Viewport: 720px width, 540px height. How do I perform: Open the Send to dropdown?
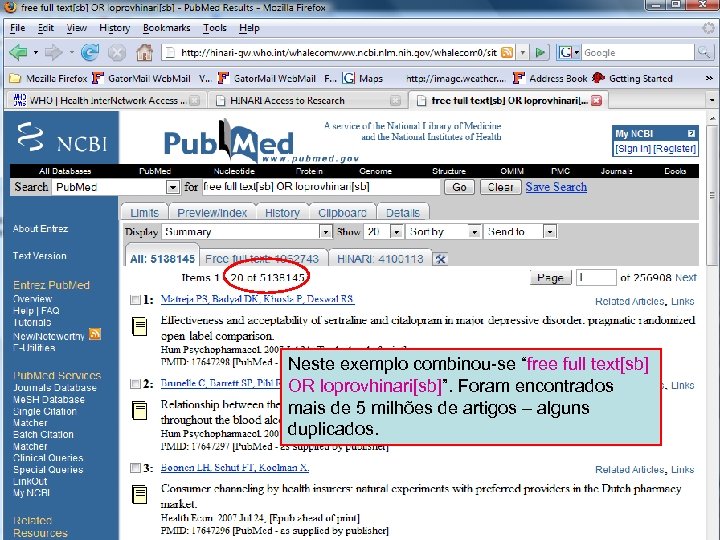point(550,231)
